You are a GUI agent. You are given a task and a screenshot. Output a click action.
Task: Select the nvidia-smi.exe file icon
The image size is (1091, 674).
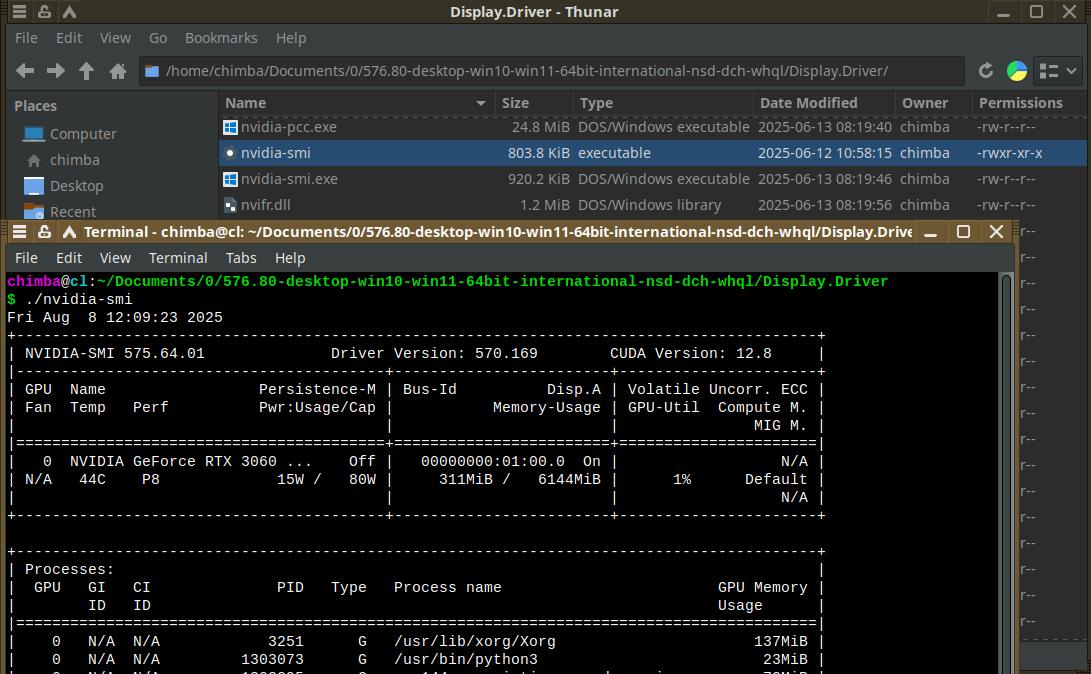230,179
